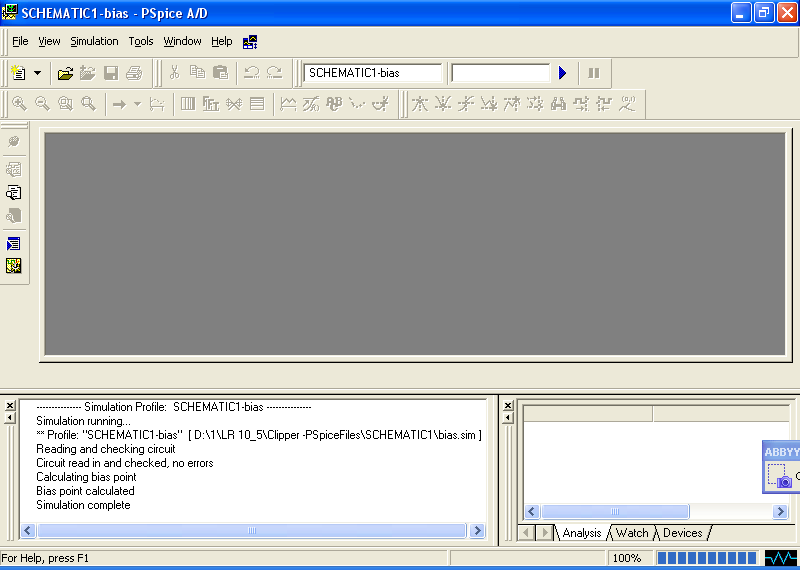Click the Paste clipboard icon
The height and width of the screenshot is (570, 800).
pyautogui.click(x=220, y=72)
